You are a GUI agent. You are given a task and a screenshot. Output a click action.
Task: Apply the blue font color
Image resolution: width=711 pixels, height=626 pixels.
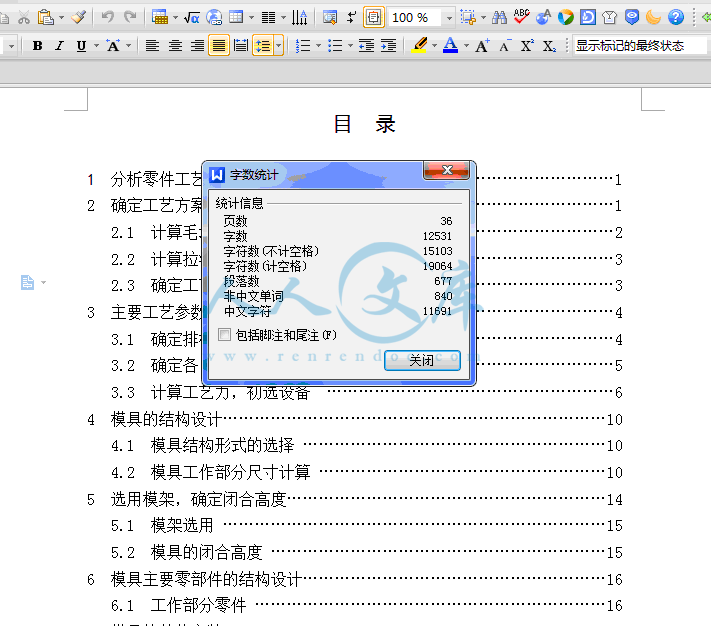450,46
